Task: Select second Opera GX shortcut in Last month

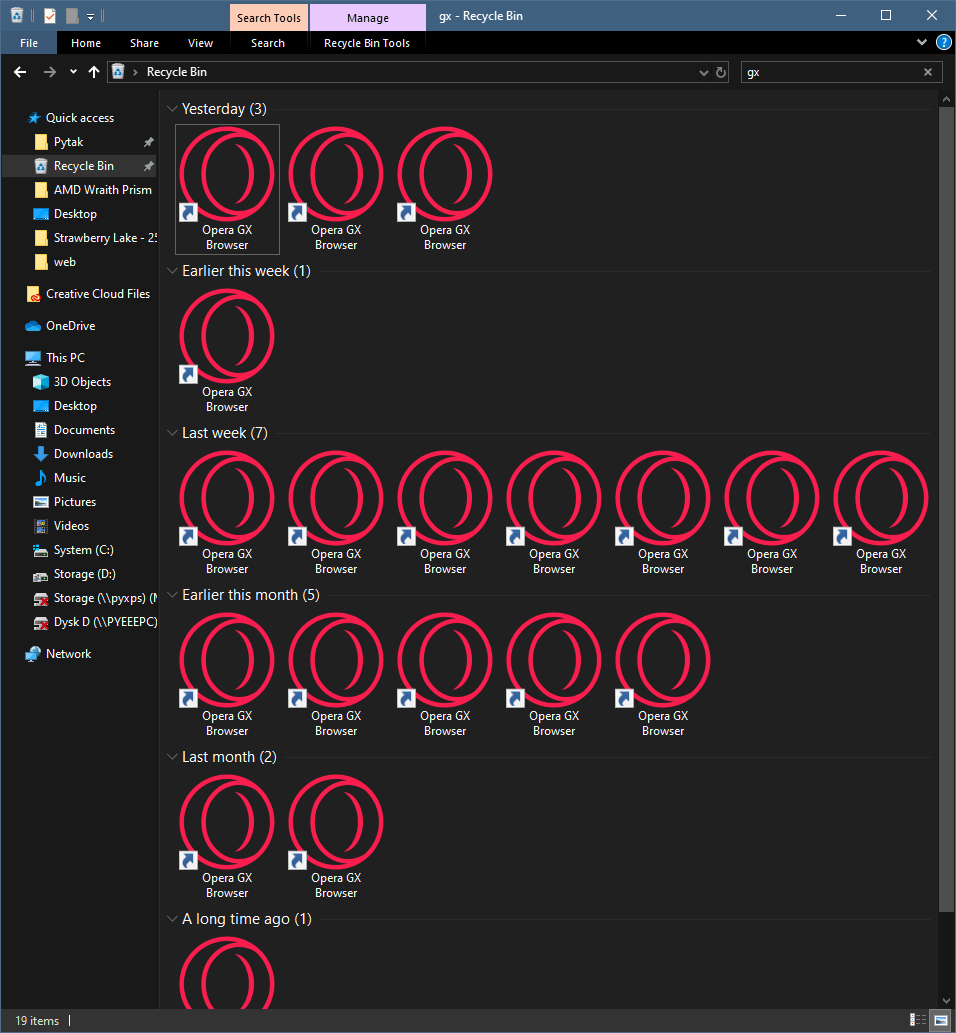Action: click(x=336, y=837)
